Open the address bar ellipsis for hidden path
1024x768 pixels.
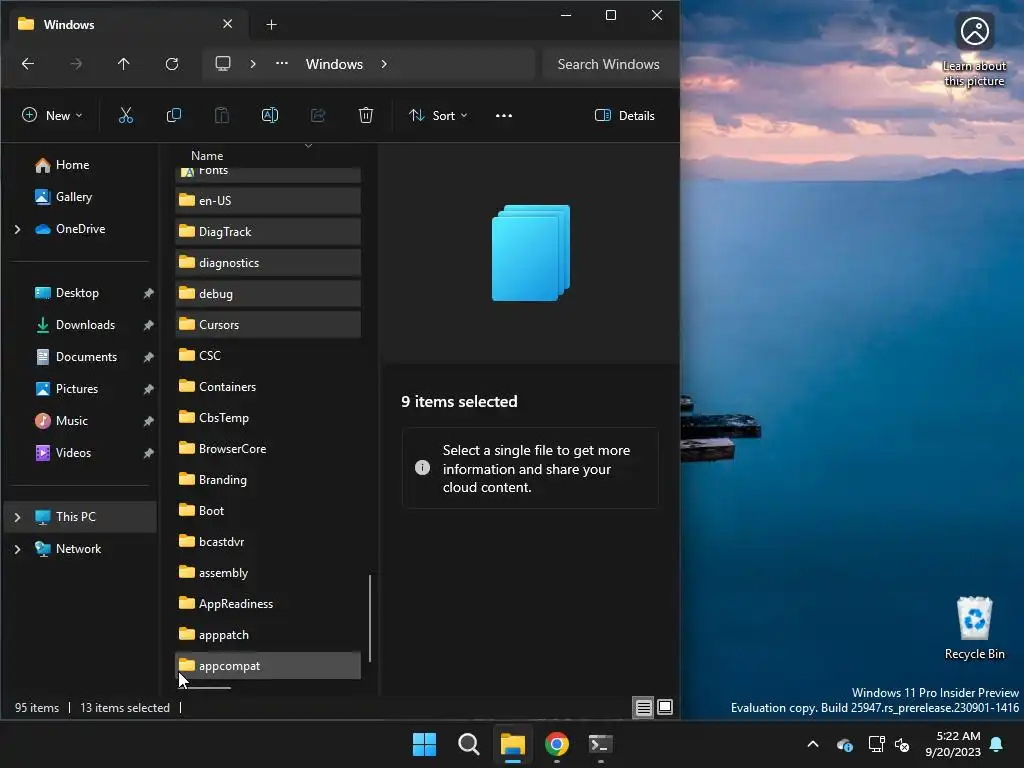point(281,64)
